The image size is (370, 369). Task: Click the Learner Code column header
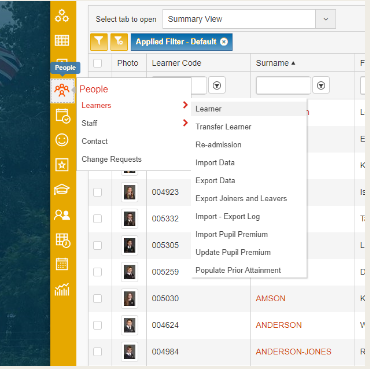(x=176, y=63)
